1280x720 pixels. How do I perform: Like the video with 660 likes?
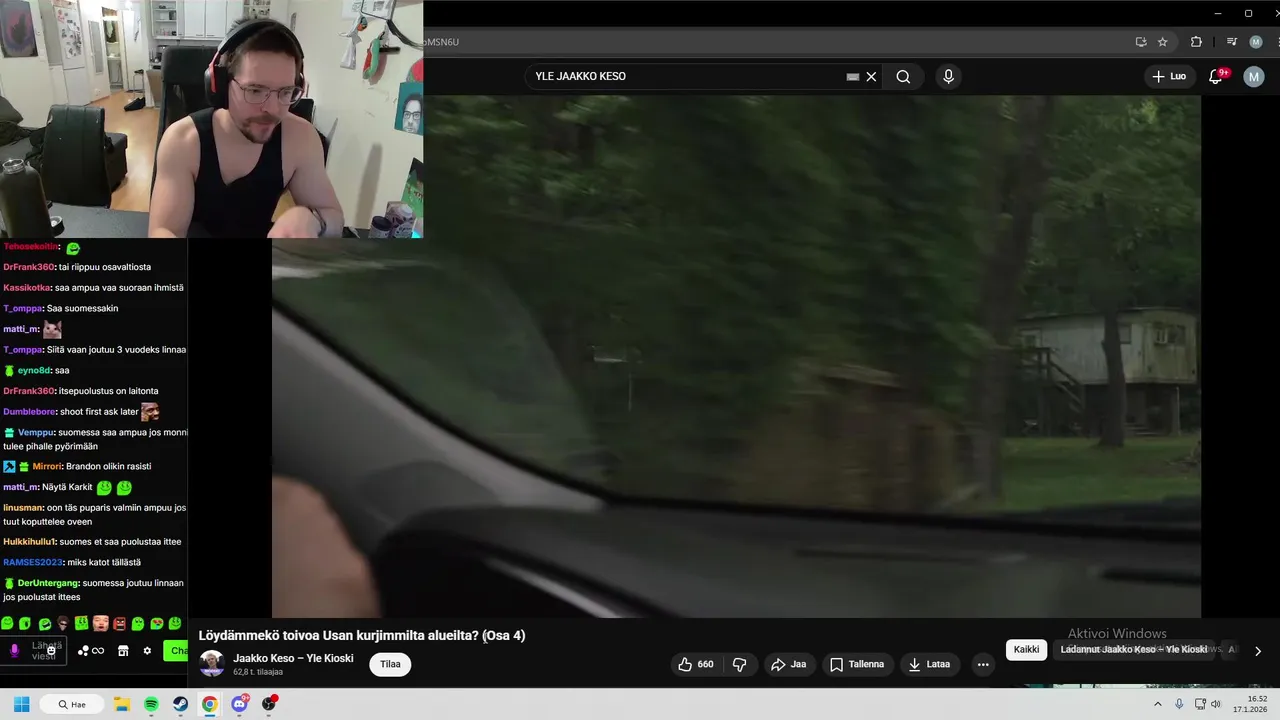(x=696, y=664)
